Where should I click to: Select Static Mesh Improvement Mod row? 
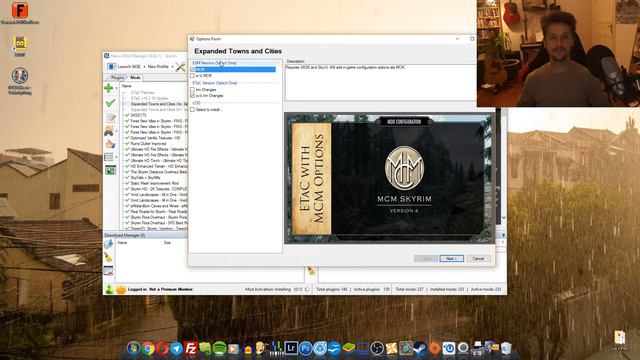tap(154, 183)
